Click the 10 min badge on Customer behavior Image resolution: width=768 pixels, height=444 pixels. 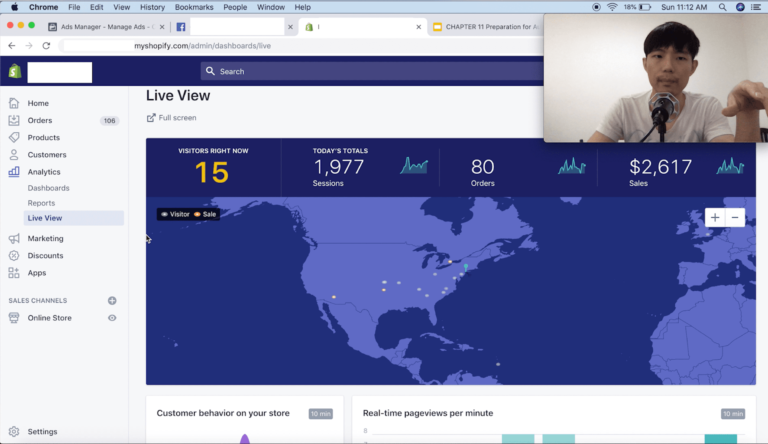click(321, 414)
